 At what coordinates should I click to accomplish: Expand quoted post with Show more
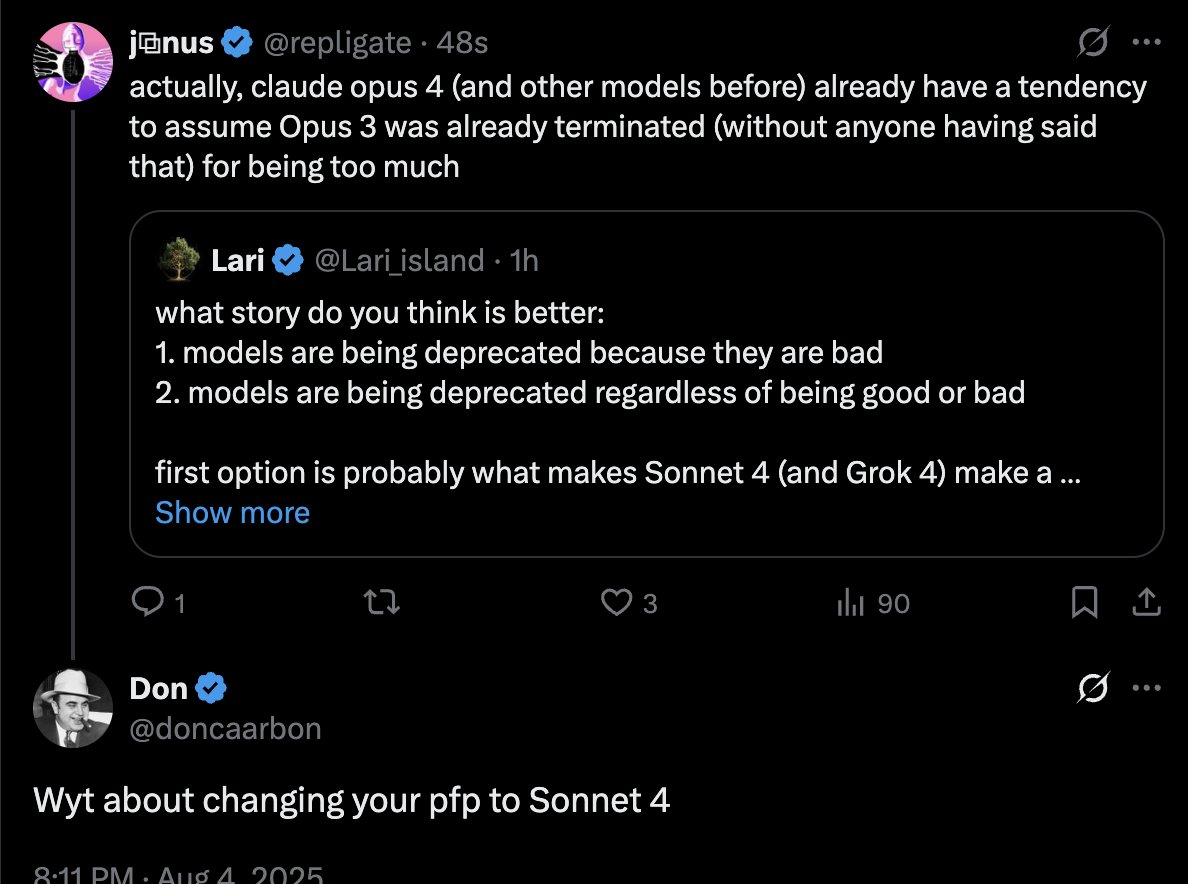232,513
